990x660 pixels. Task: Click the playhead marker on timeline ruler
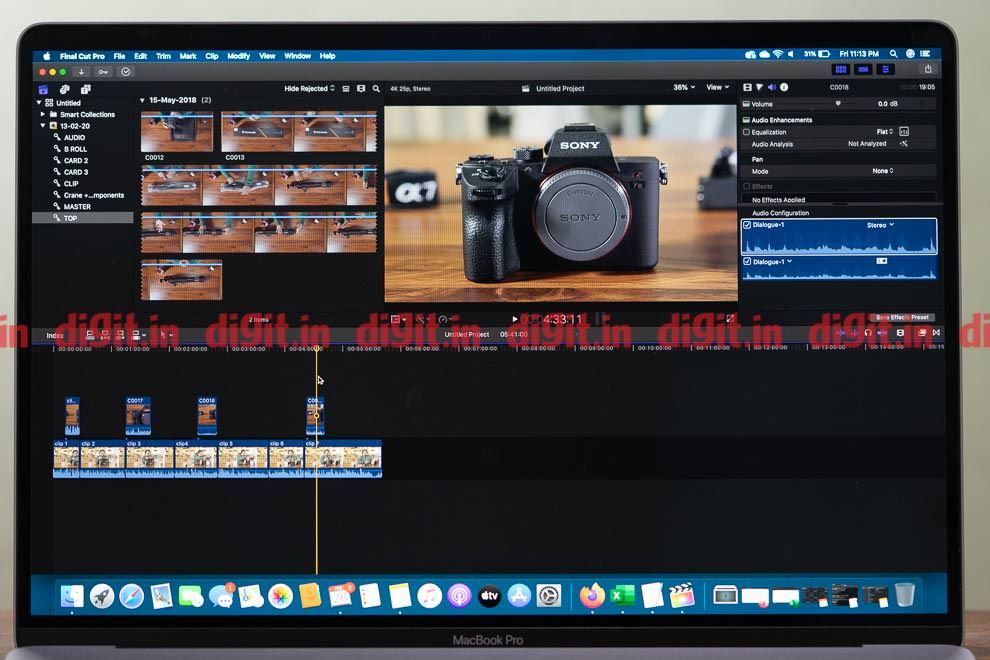317,349
